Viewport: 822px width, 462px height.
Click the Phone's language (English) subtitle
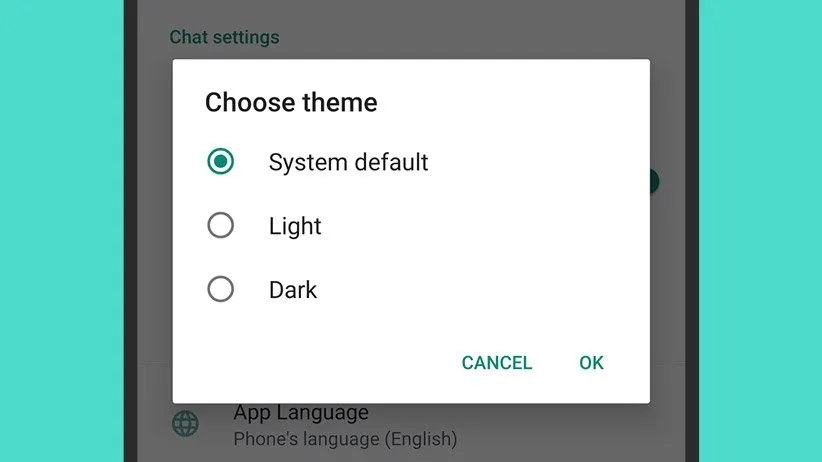[345, 439]
